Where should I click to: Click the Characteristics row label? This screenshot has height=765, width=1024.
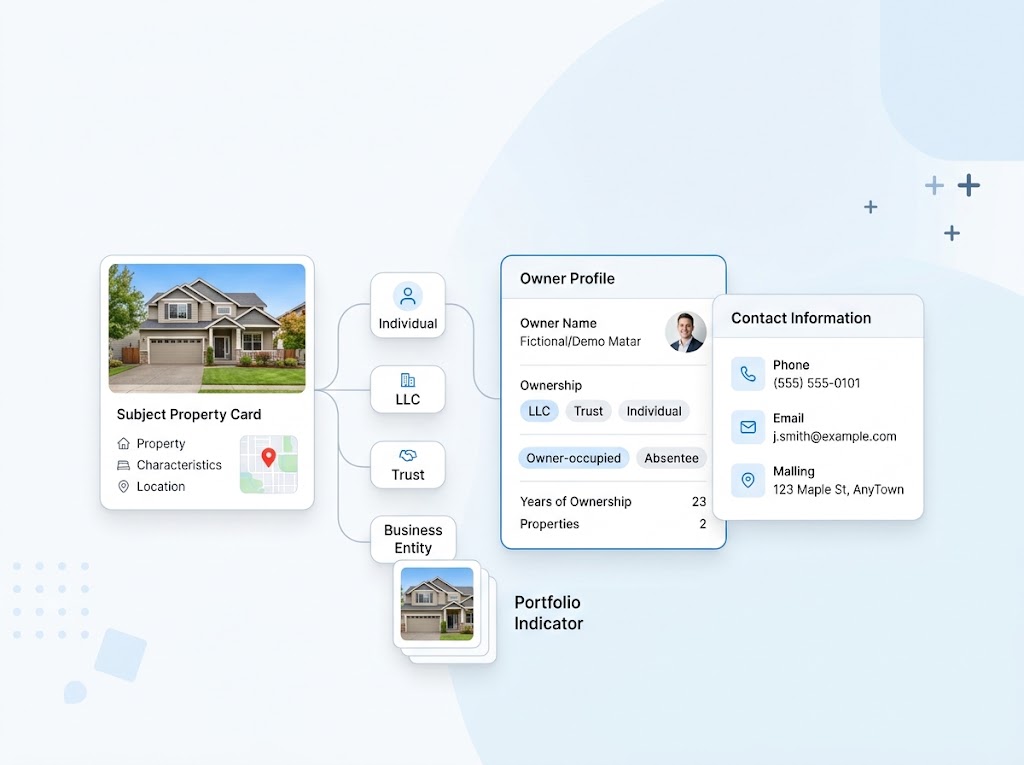click(179, 465)
